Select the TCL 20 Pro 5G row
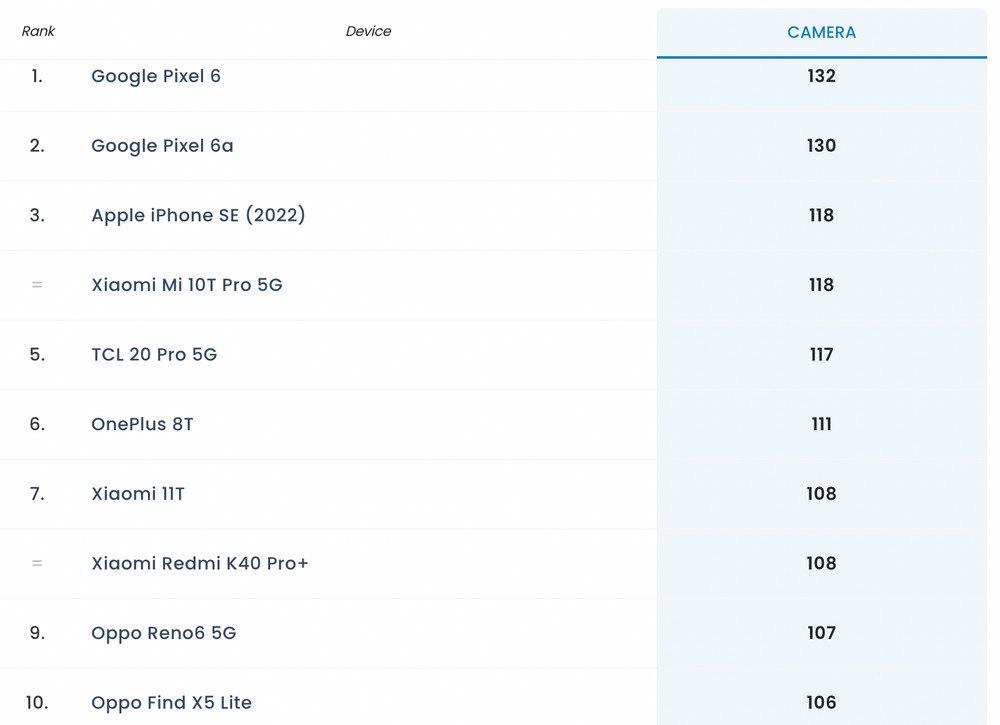 [154, 354]
